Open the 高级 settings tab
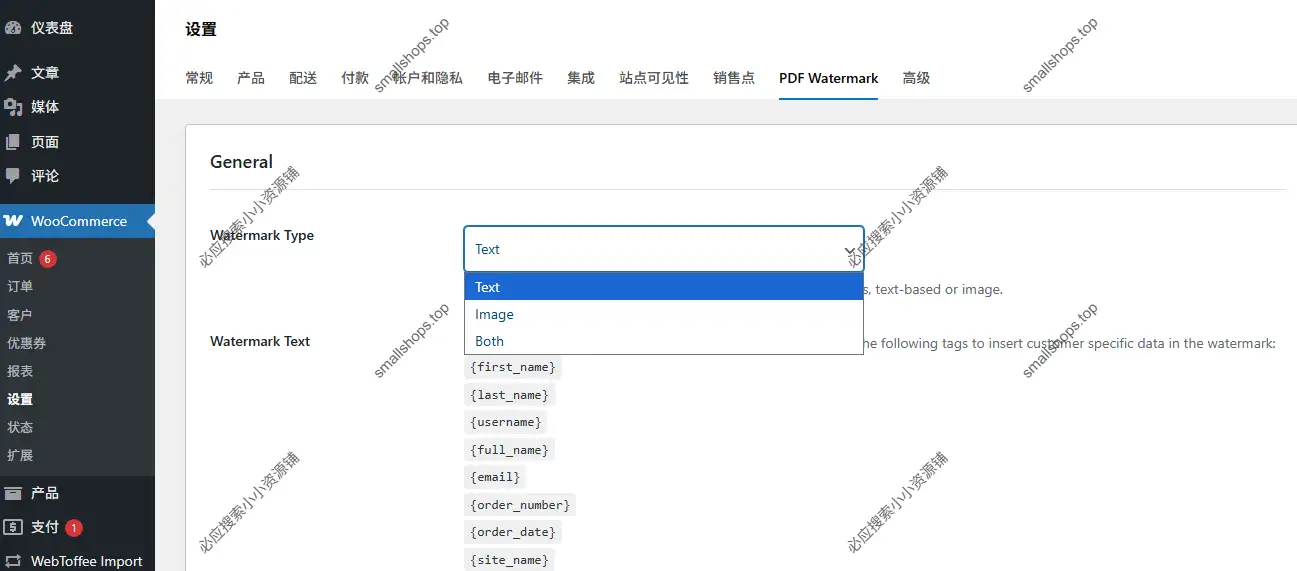The height and width of the screenshot is (571, 1297). 916,78
